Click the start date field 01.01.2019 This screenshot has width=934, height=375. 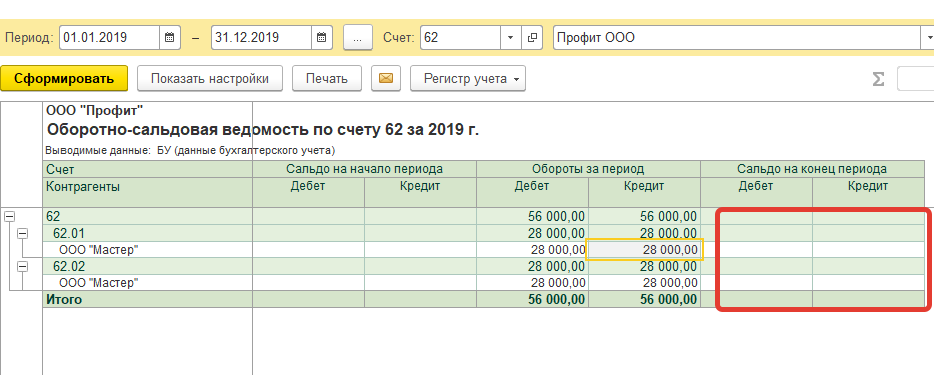pos(110,38)
